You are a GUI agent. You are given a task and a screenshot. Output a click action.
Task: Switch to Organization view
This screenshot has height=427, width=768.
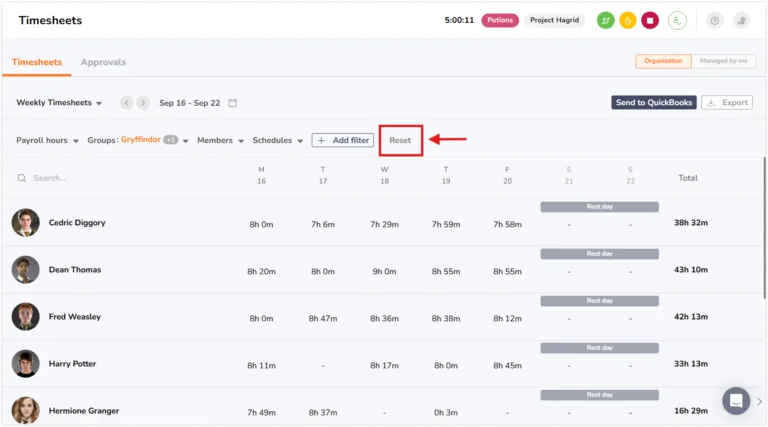click(663, 61)
